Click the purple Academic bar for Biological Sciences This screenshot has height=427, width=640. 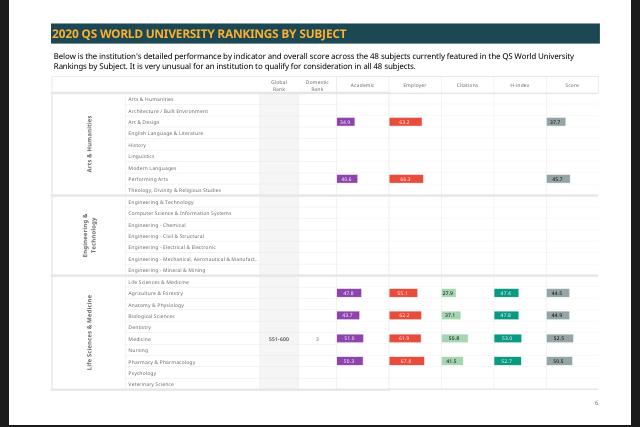349,316
